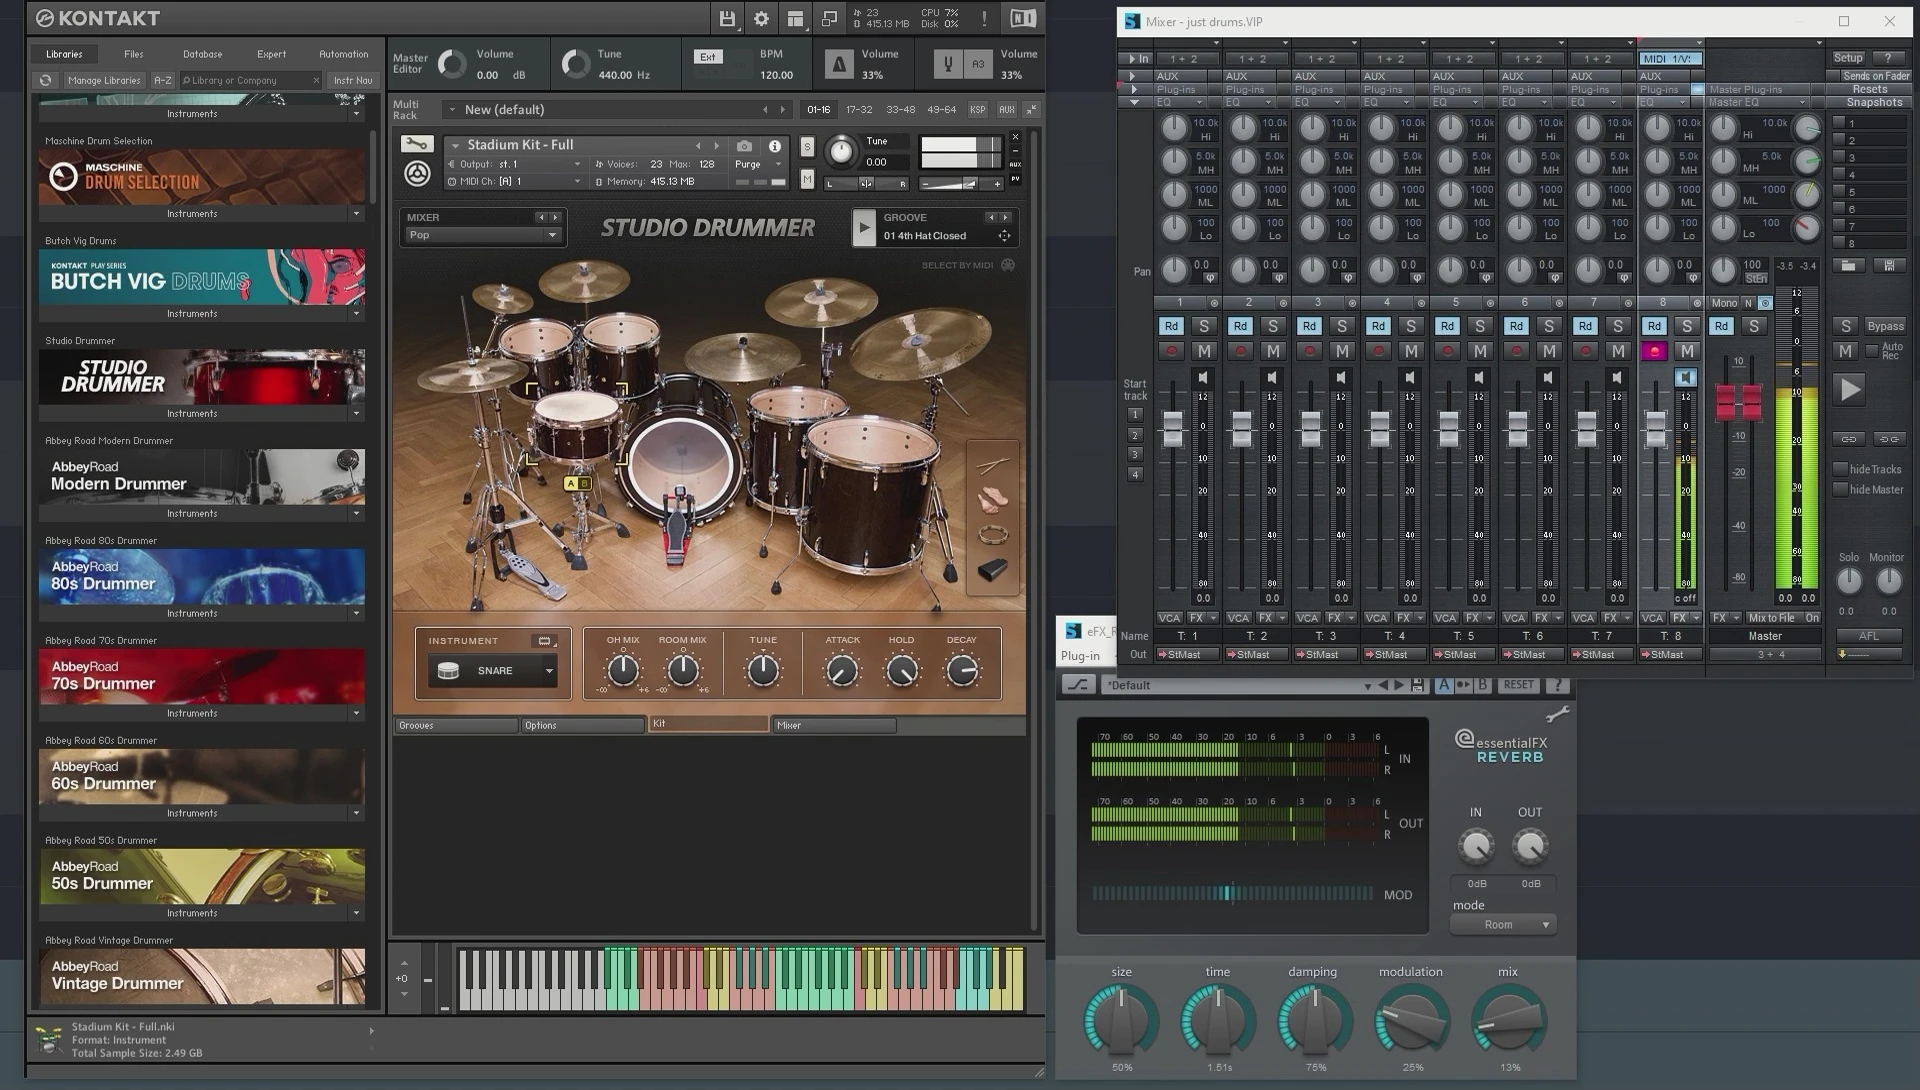This screenshot has height=1090, width=1920.
Task: Open the reverb mode Room dropdown
Action: tap(1503, 925)
